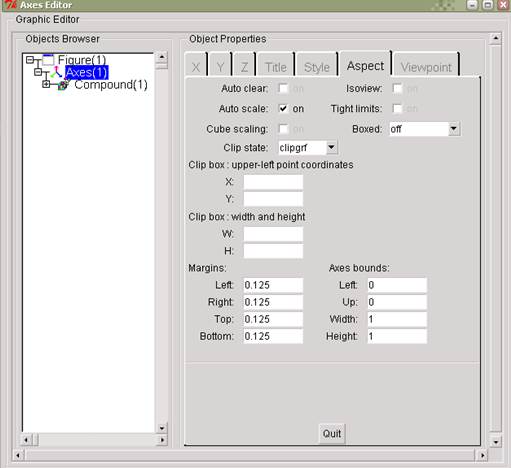Click Object Properties panel scroll up arrow

point(496,39)
